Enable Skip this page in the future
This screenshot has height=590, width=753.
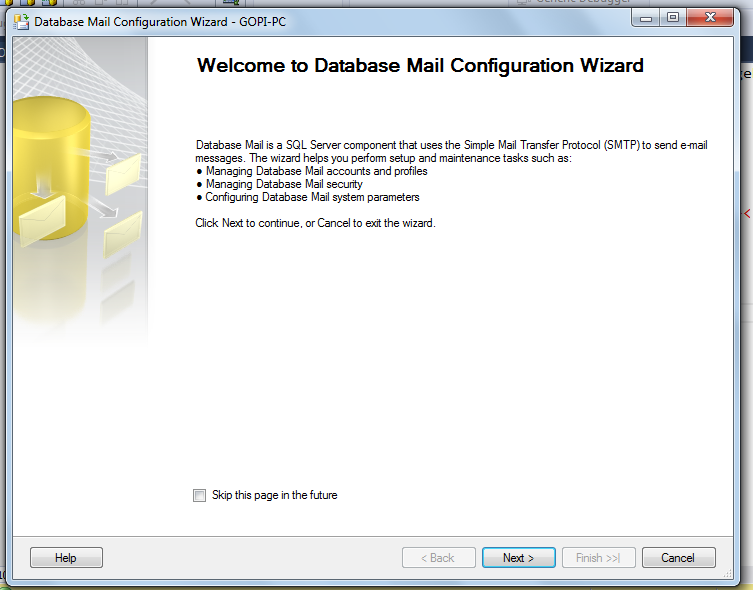click(199, 495)
